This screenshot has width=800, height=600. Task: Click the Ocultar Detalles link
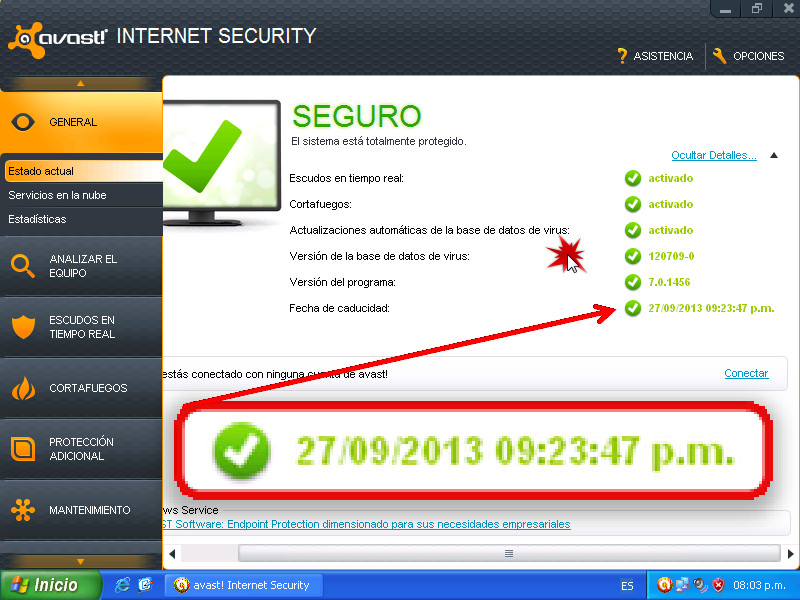pyautogui.click(x=714, y=155)
